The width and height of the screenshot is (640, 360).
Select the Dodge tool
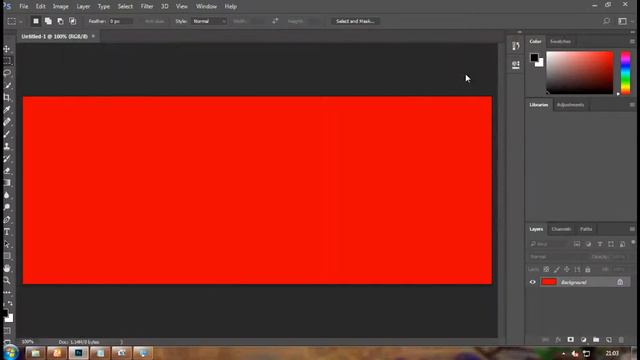7,207
